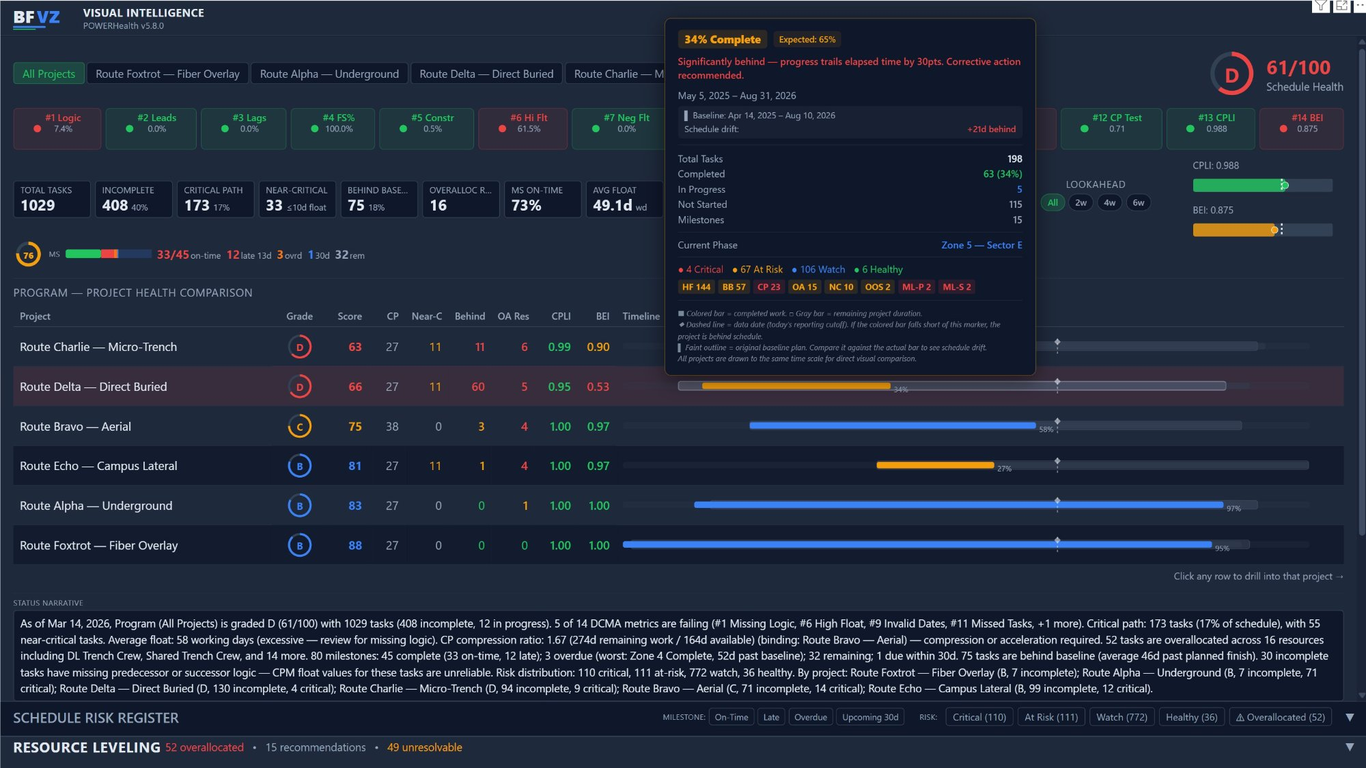Enable the 2w lookahead toggle

point(1080,202)
